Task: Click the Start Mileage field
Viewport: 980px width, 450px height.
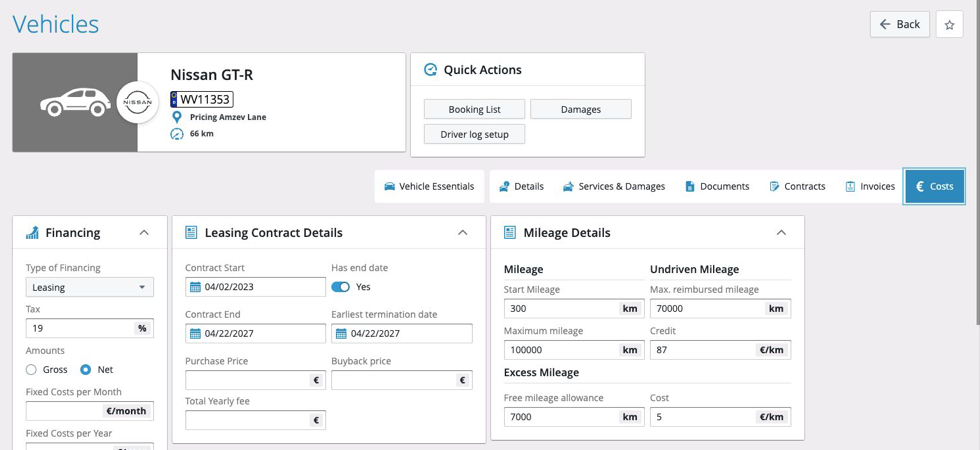Action: click(x=574, y=308)
